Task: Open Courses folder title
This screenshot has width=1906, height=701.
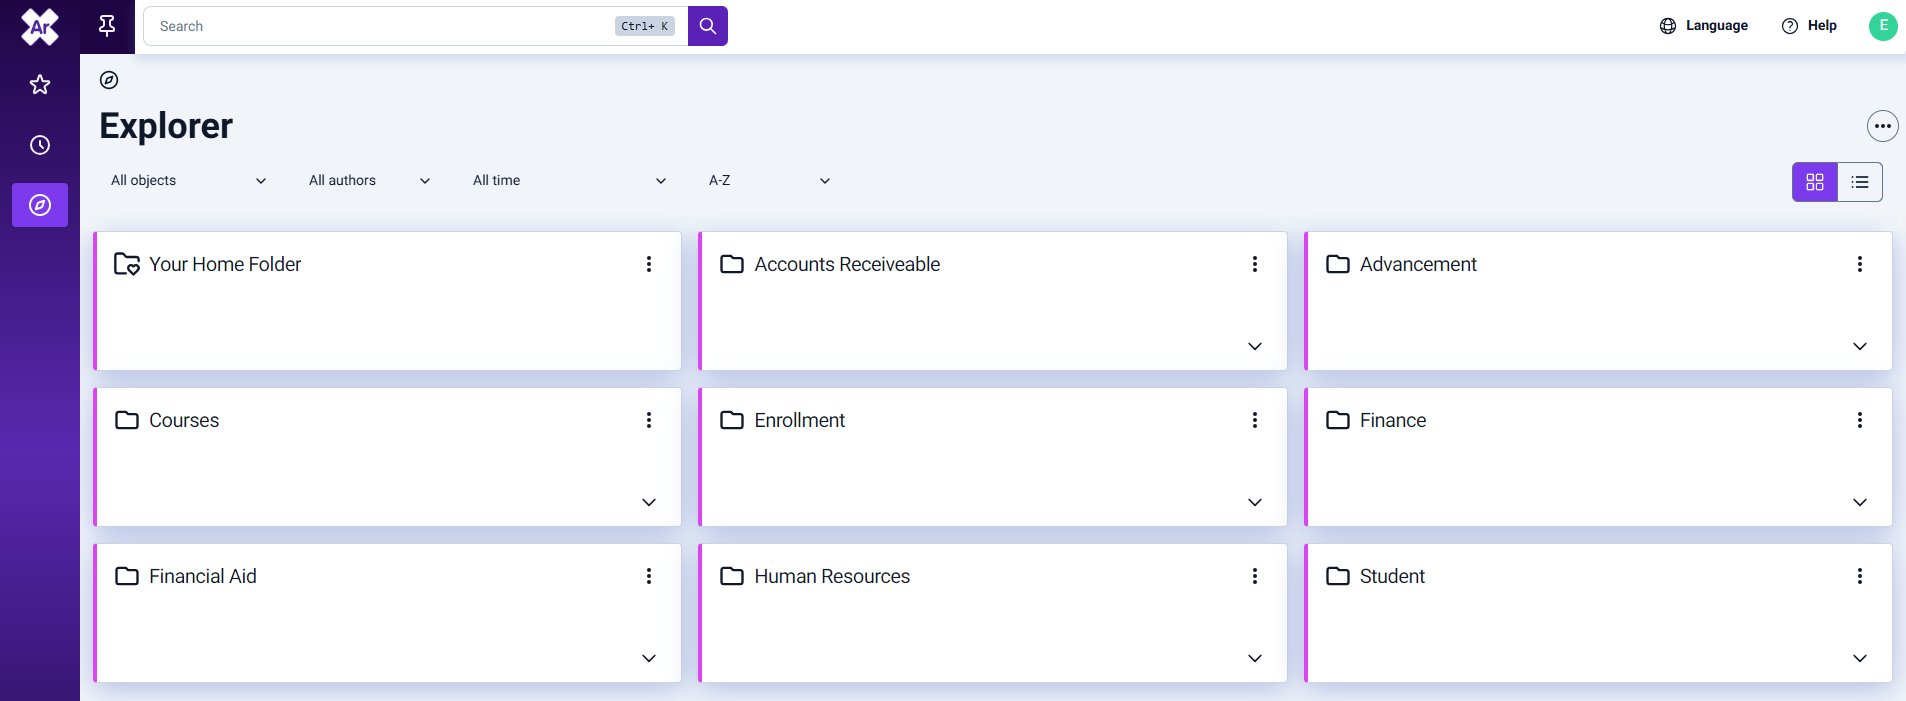Action: [184, 420]
